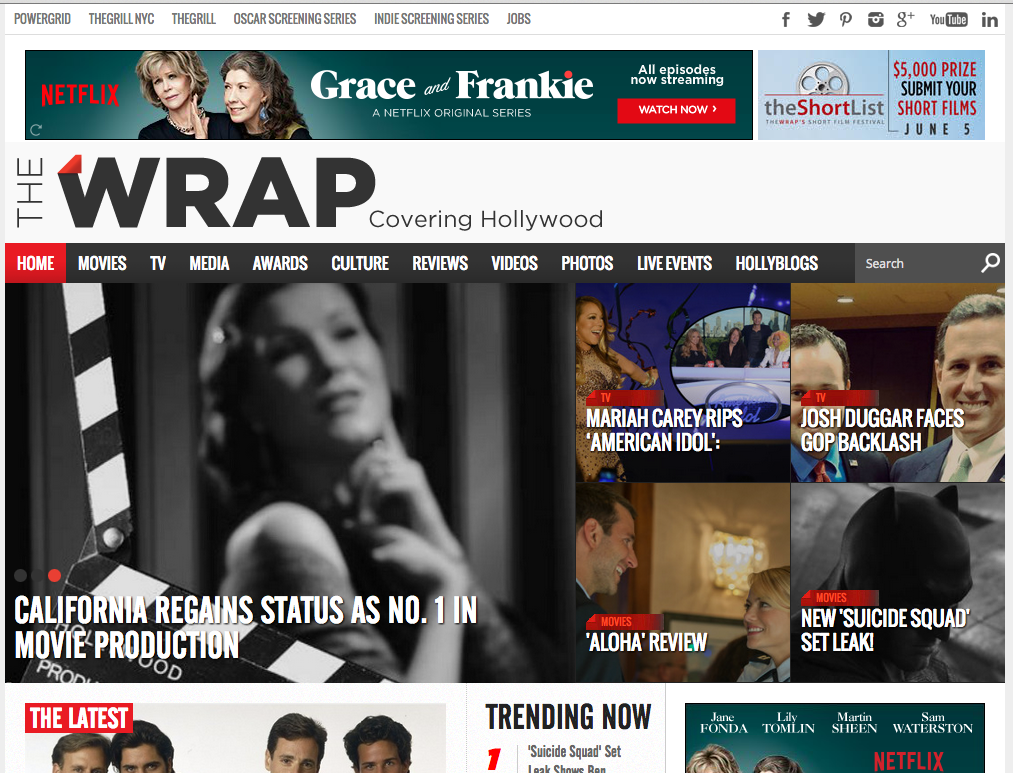Open trending 'Suicide Squad' Set link

[x=574, y=760]
